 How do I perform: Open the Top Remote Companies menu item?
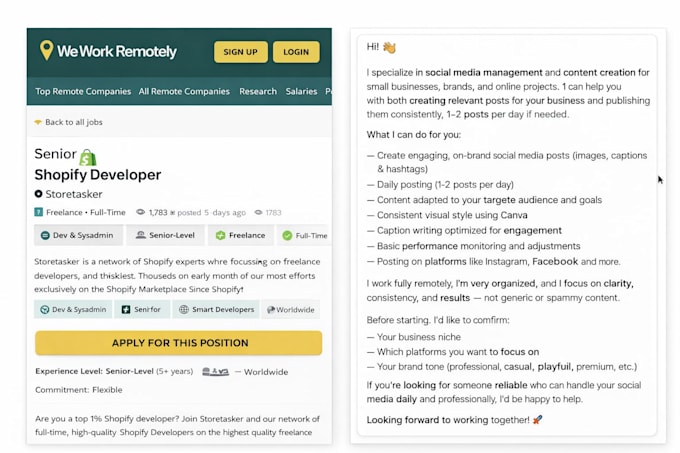click(x=83, y=91)
